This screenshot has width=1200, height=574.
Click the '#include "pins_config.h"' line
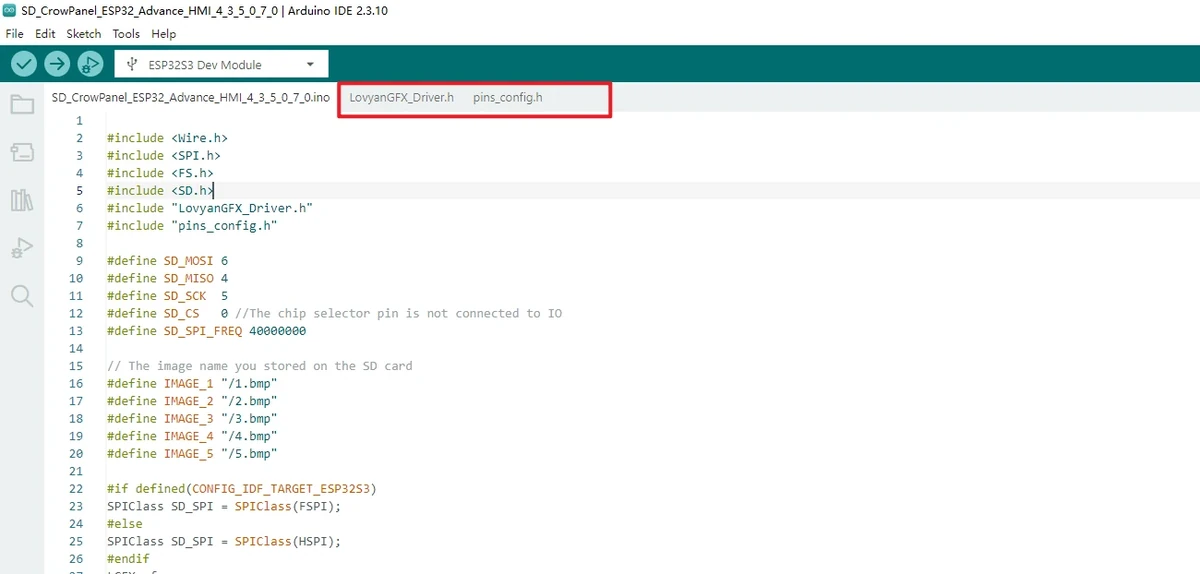(x=192, y=226)
